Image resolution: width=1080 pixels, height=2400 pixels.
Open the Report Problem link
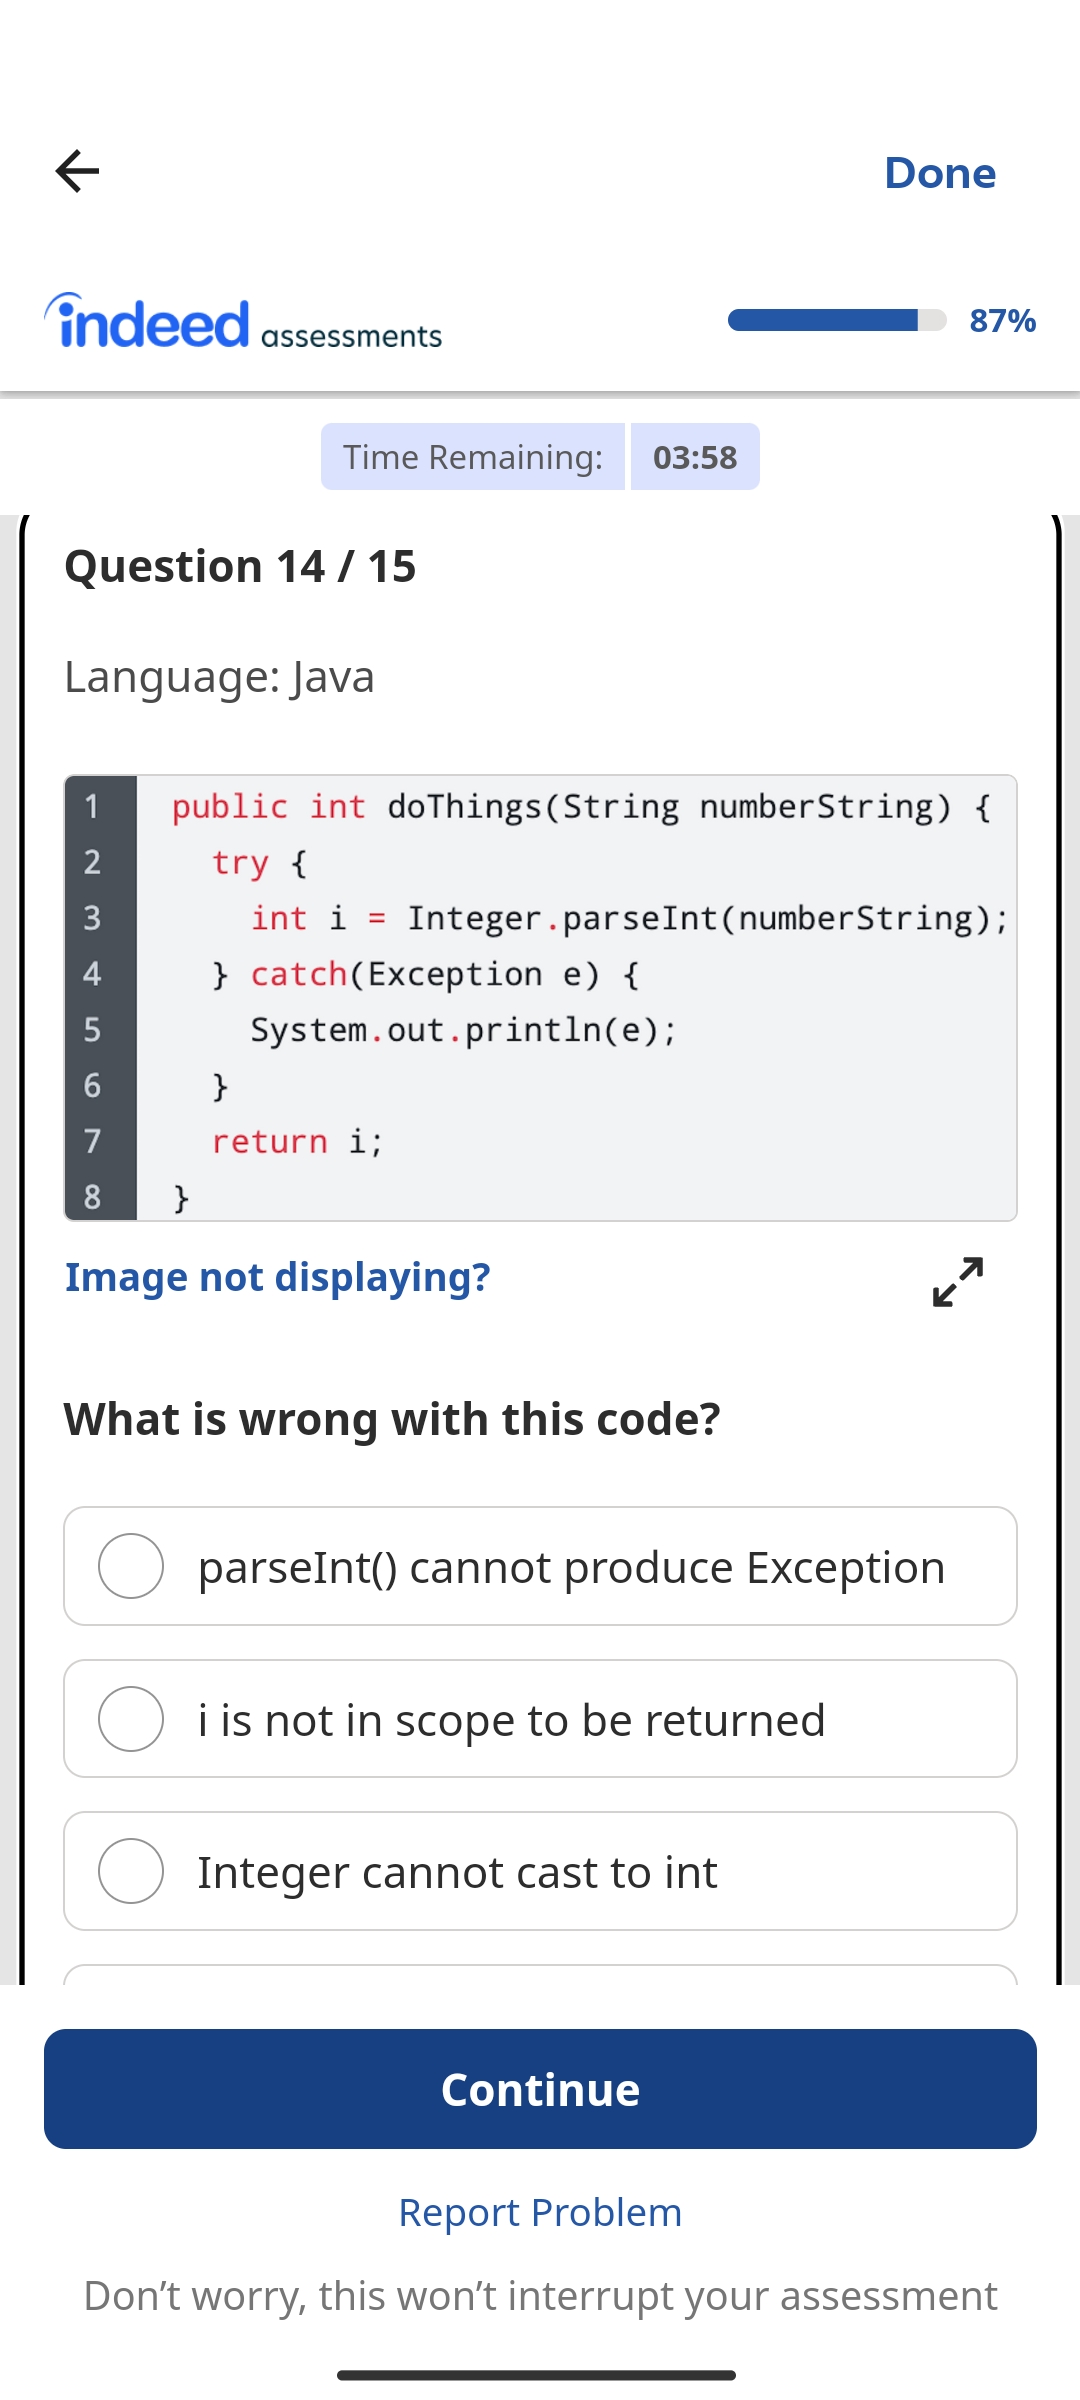[x=540, y=2212]
